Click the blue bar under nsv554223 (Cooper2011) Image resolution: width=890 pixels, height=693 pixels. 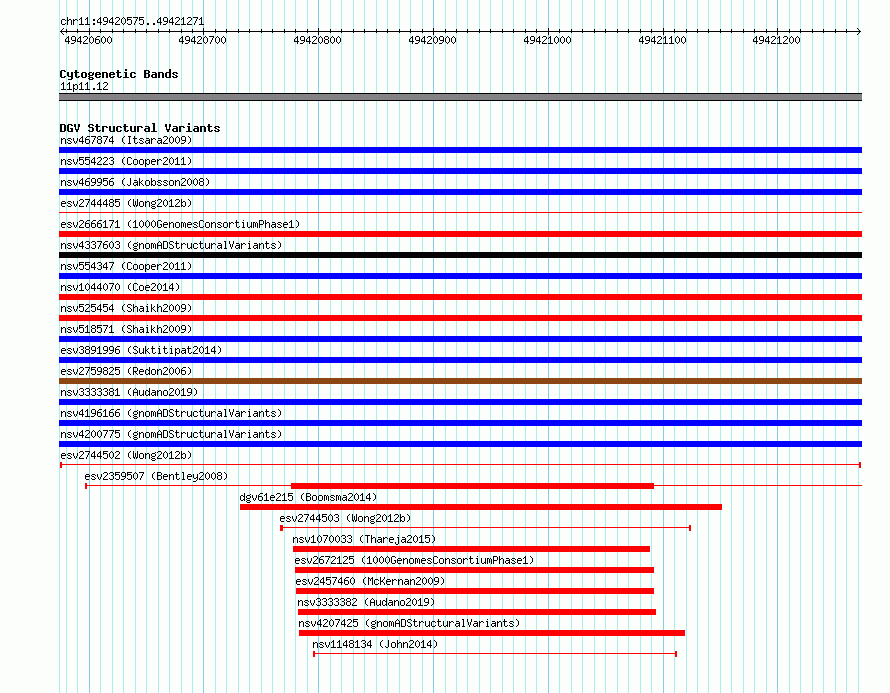460,171
